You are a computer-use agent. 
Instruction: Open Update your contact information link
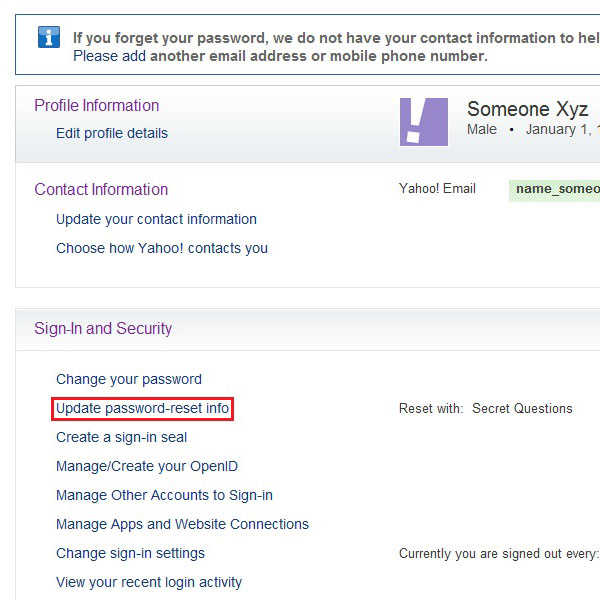pos(156,219)
